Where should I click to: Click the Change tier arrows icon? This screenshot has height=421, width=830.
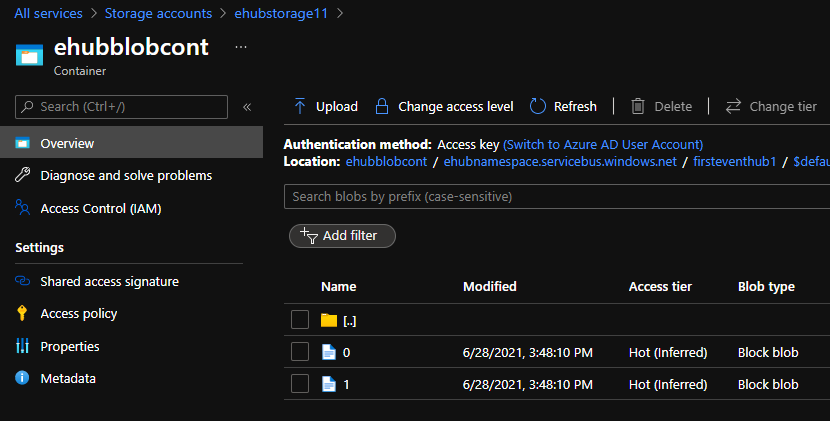click(733, 106)
